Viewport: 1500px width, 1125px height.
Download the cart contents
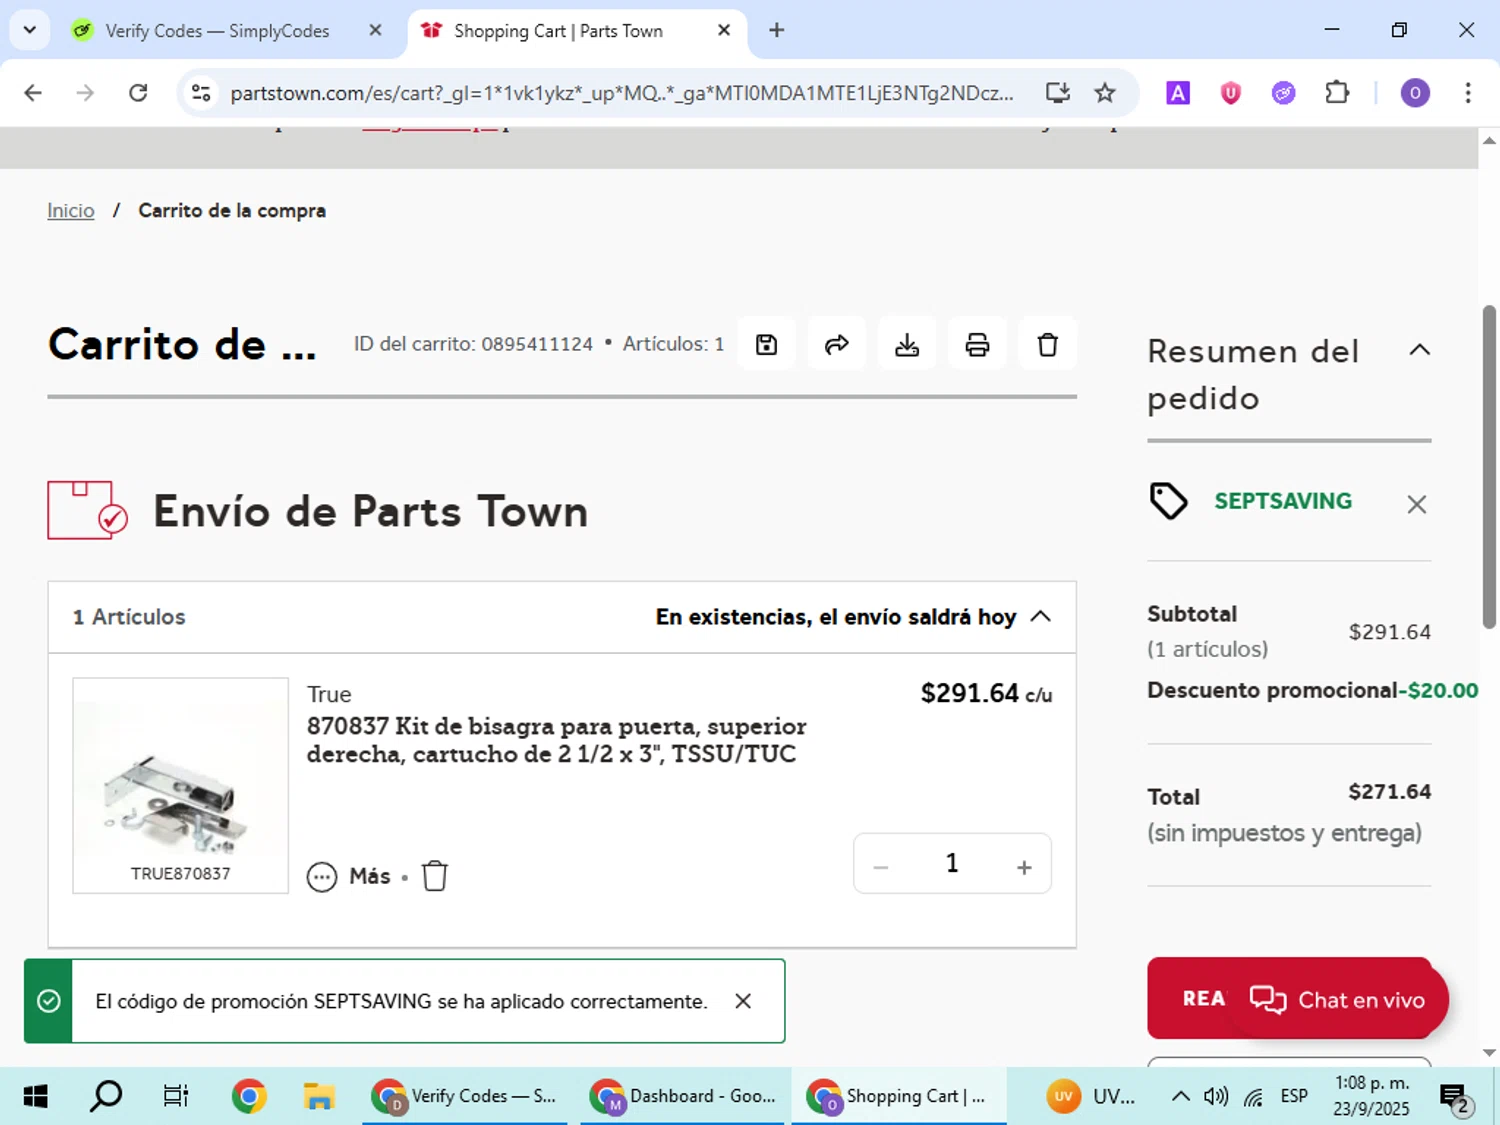coord(907,345)
